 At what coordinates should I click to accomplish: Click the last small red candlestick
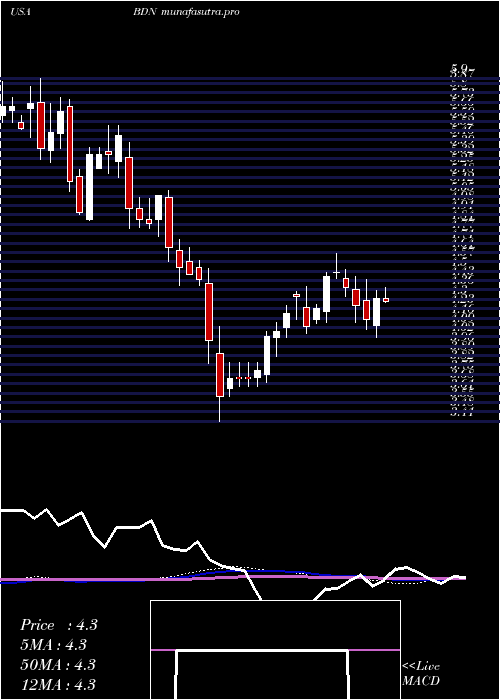point(386,300)
